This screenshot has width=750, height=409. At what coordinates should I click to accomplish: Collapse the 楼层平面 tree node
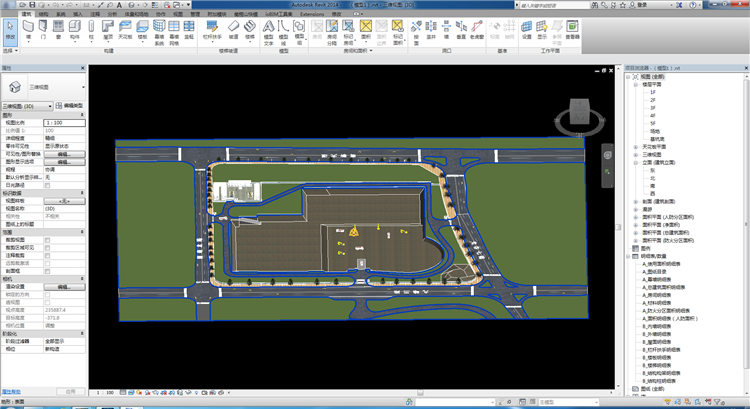point(635,86)
